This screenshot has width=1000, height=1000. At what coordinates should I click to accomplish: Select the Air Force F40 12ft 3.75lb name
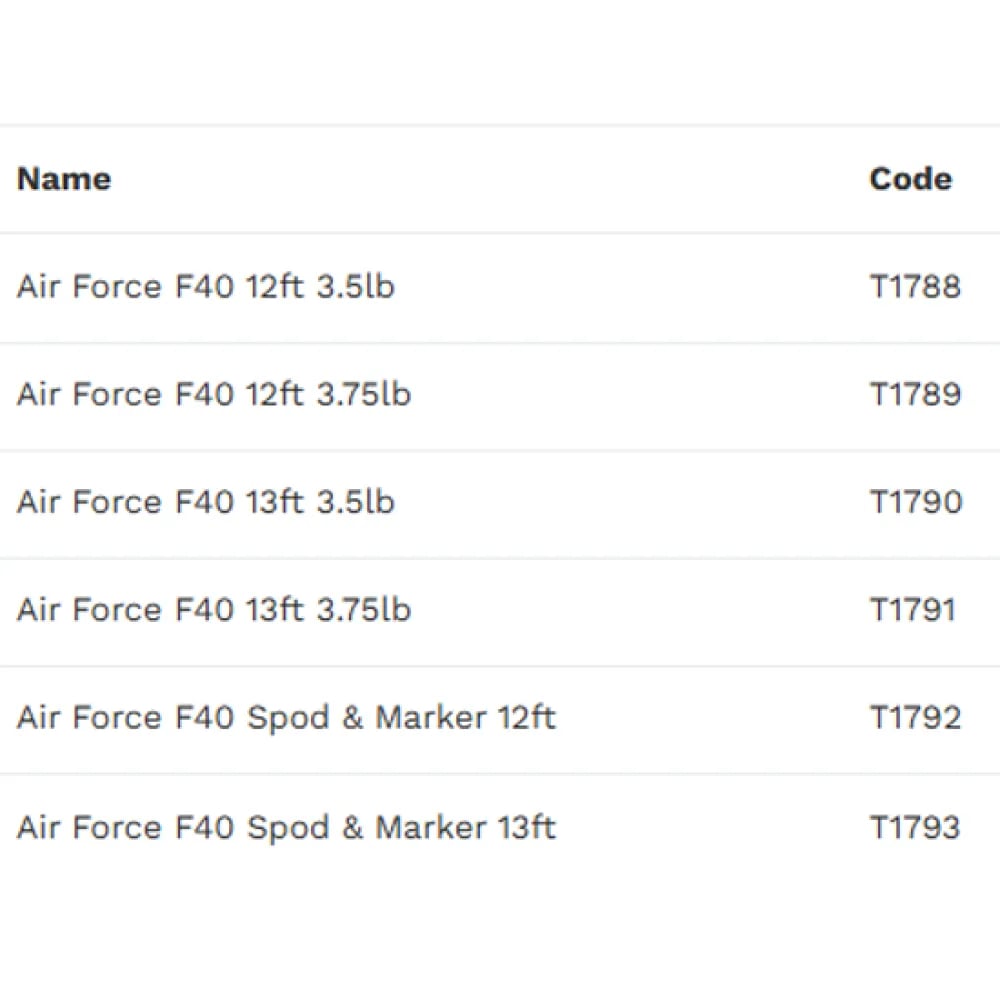214,394
